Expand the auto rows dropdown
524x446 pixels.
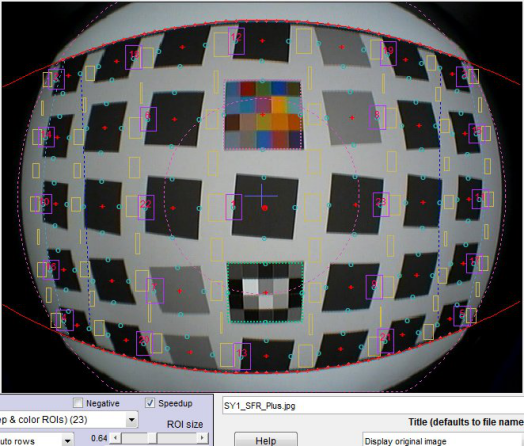[37, 441]
